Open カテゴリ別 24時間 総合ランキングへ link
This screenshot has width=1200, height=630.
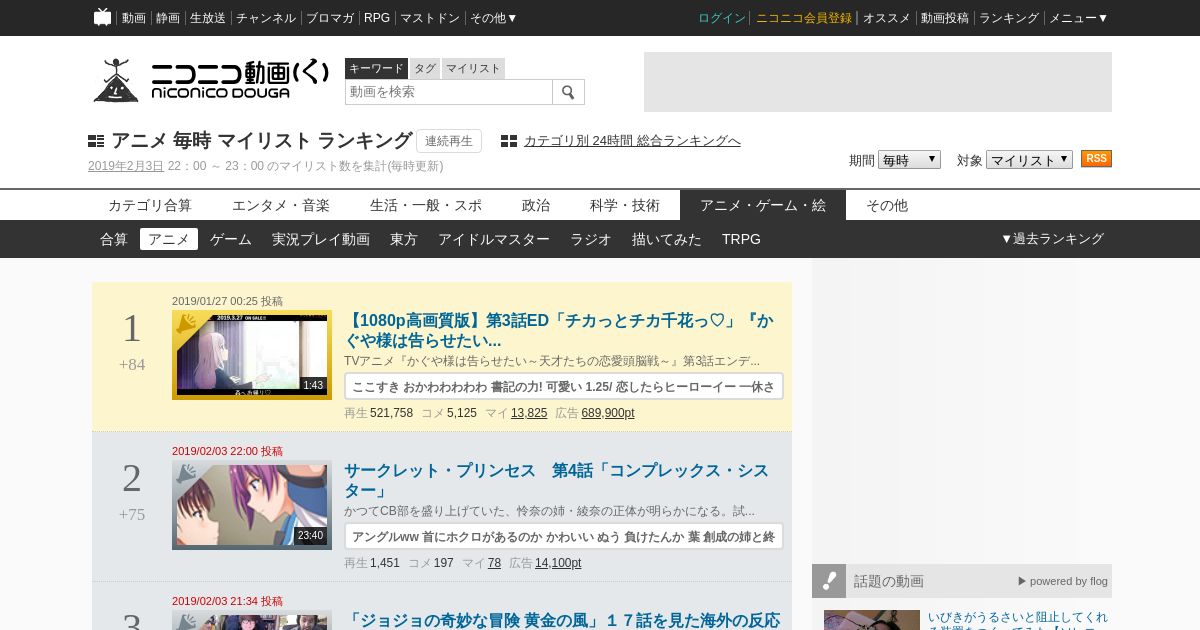[632, 141]
